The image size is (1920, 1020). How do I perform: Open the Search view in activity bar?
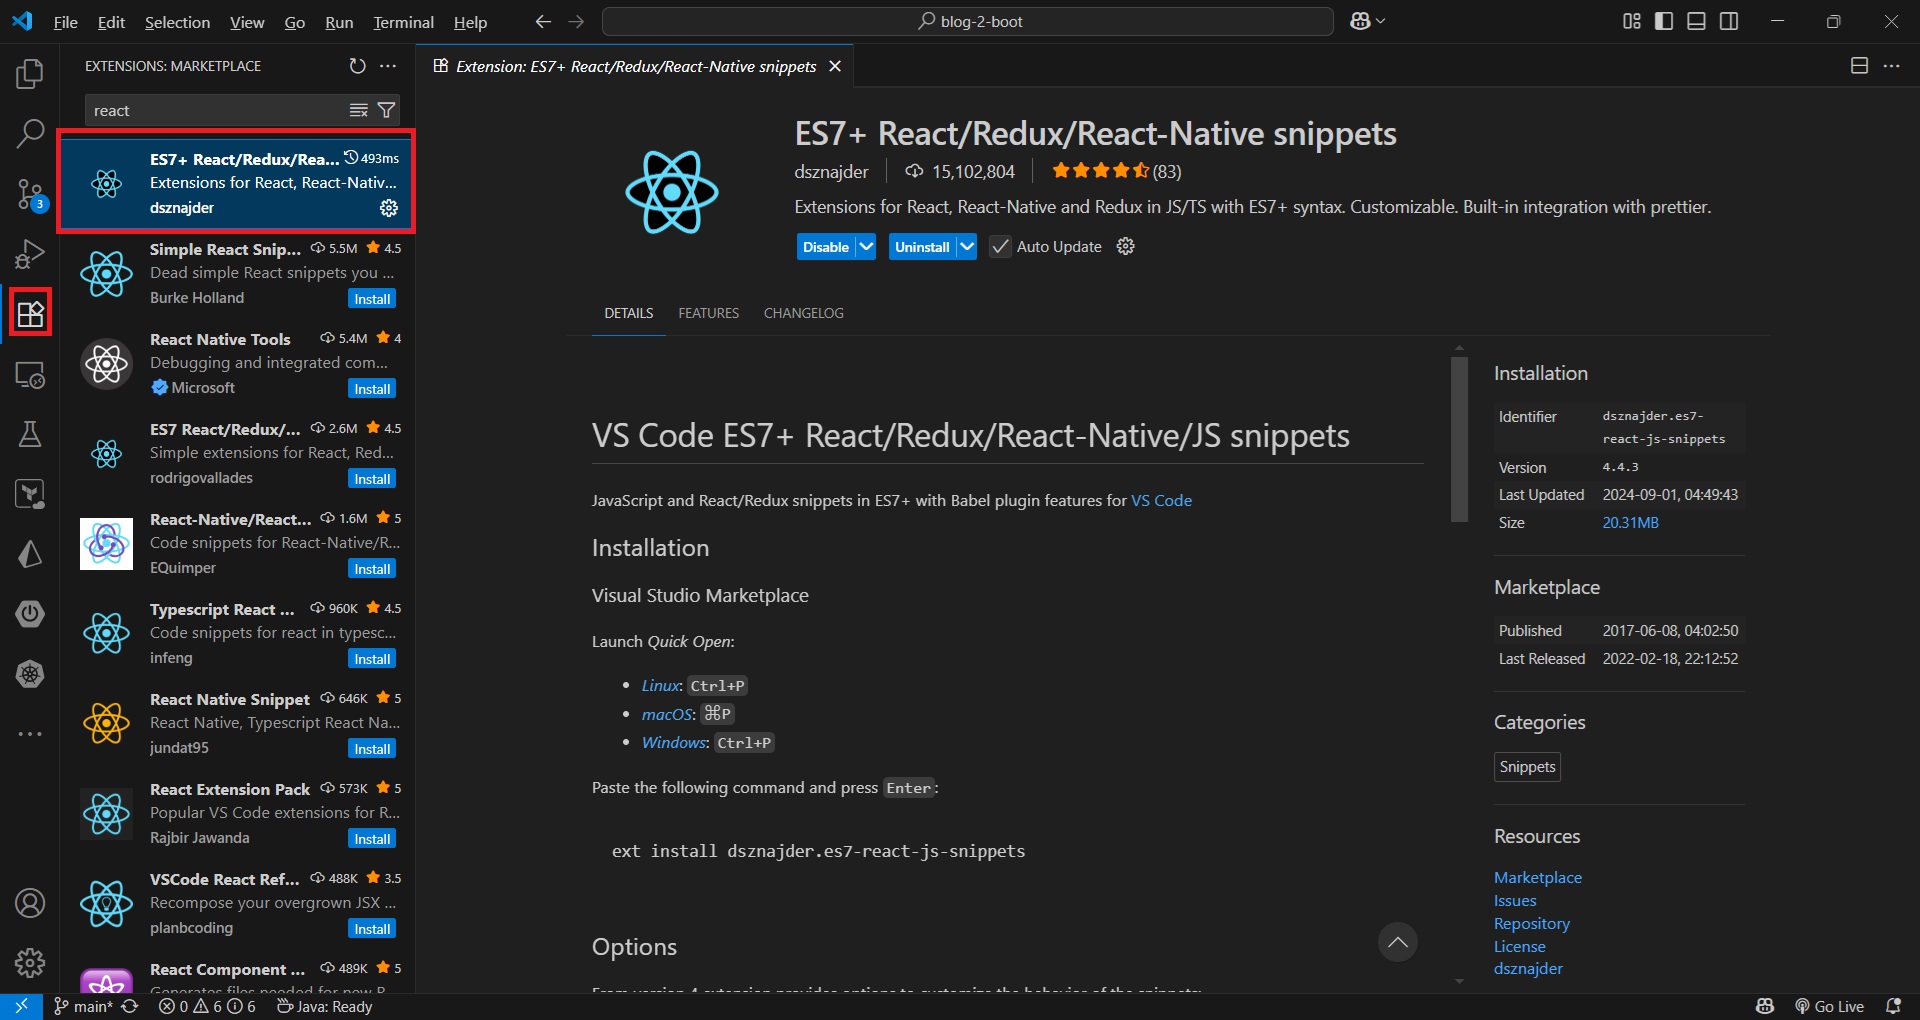pyautogui.click(x=30, y=133)
